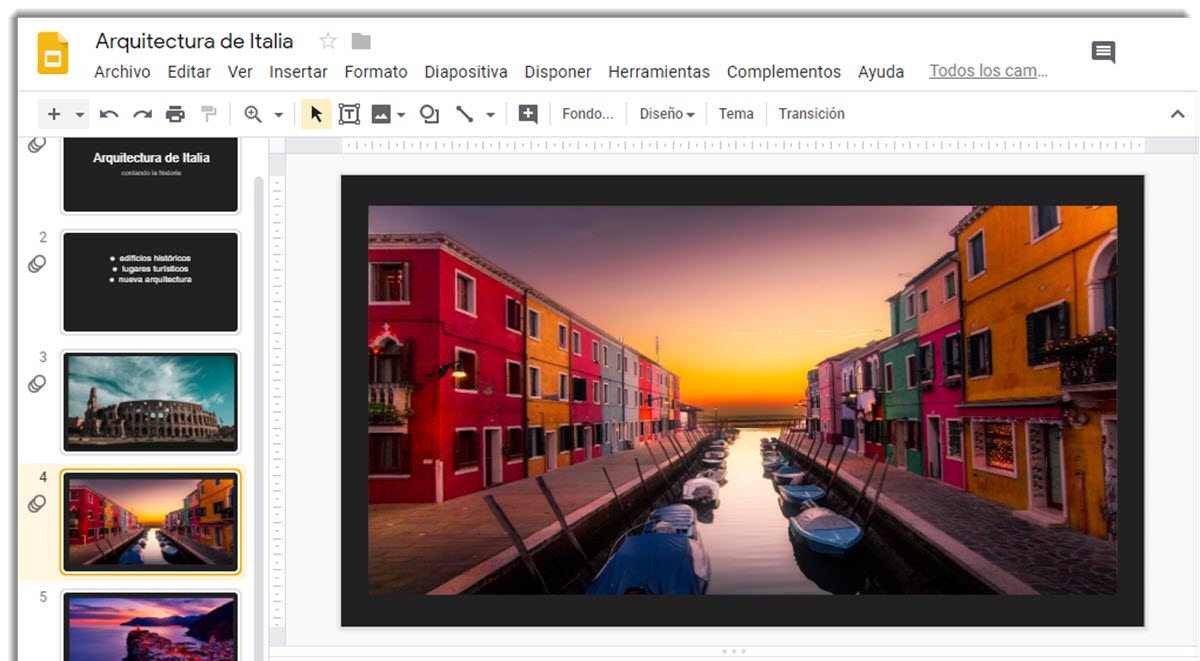Click the Transición button
Image resolution: width=1200 pixels, height=661 pixels.
[x=811, y=114]
